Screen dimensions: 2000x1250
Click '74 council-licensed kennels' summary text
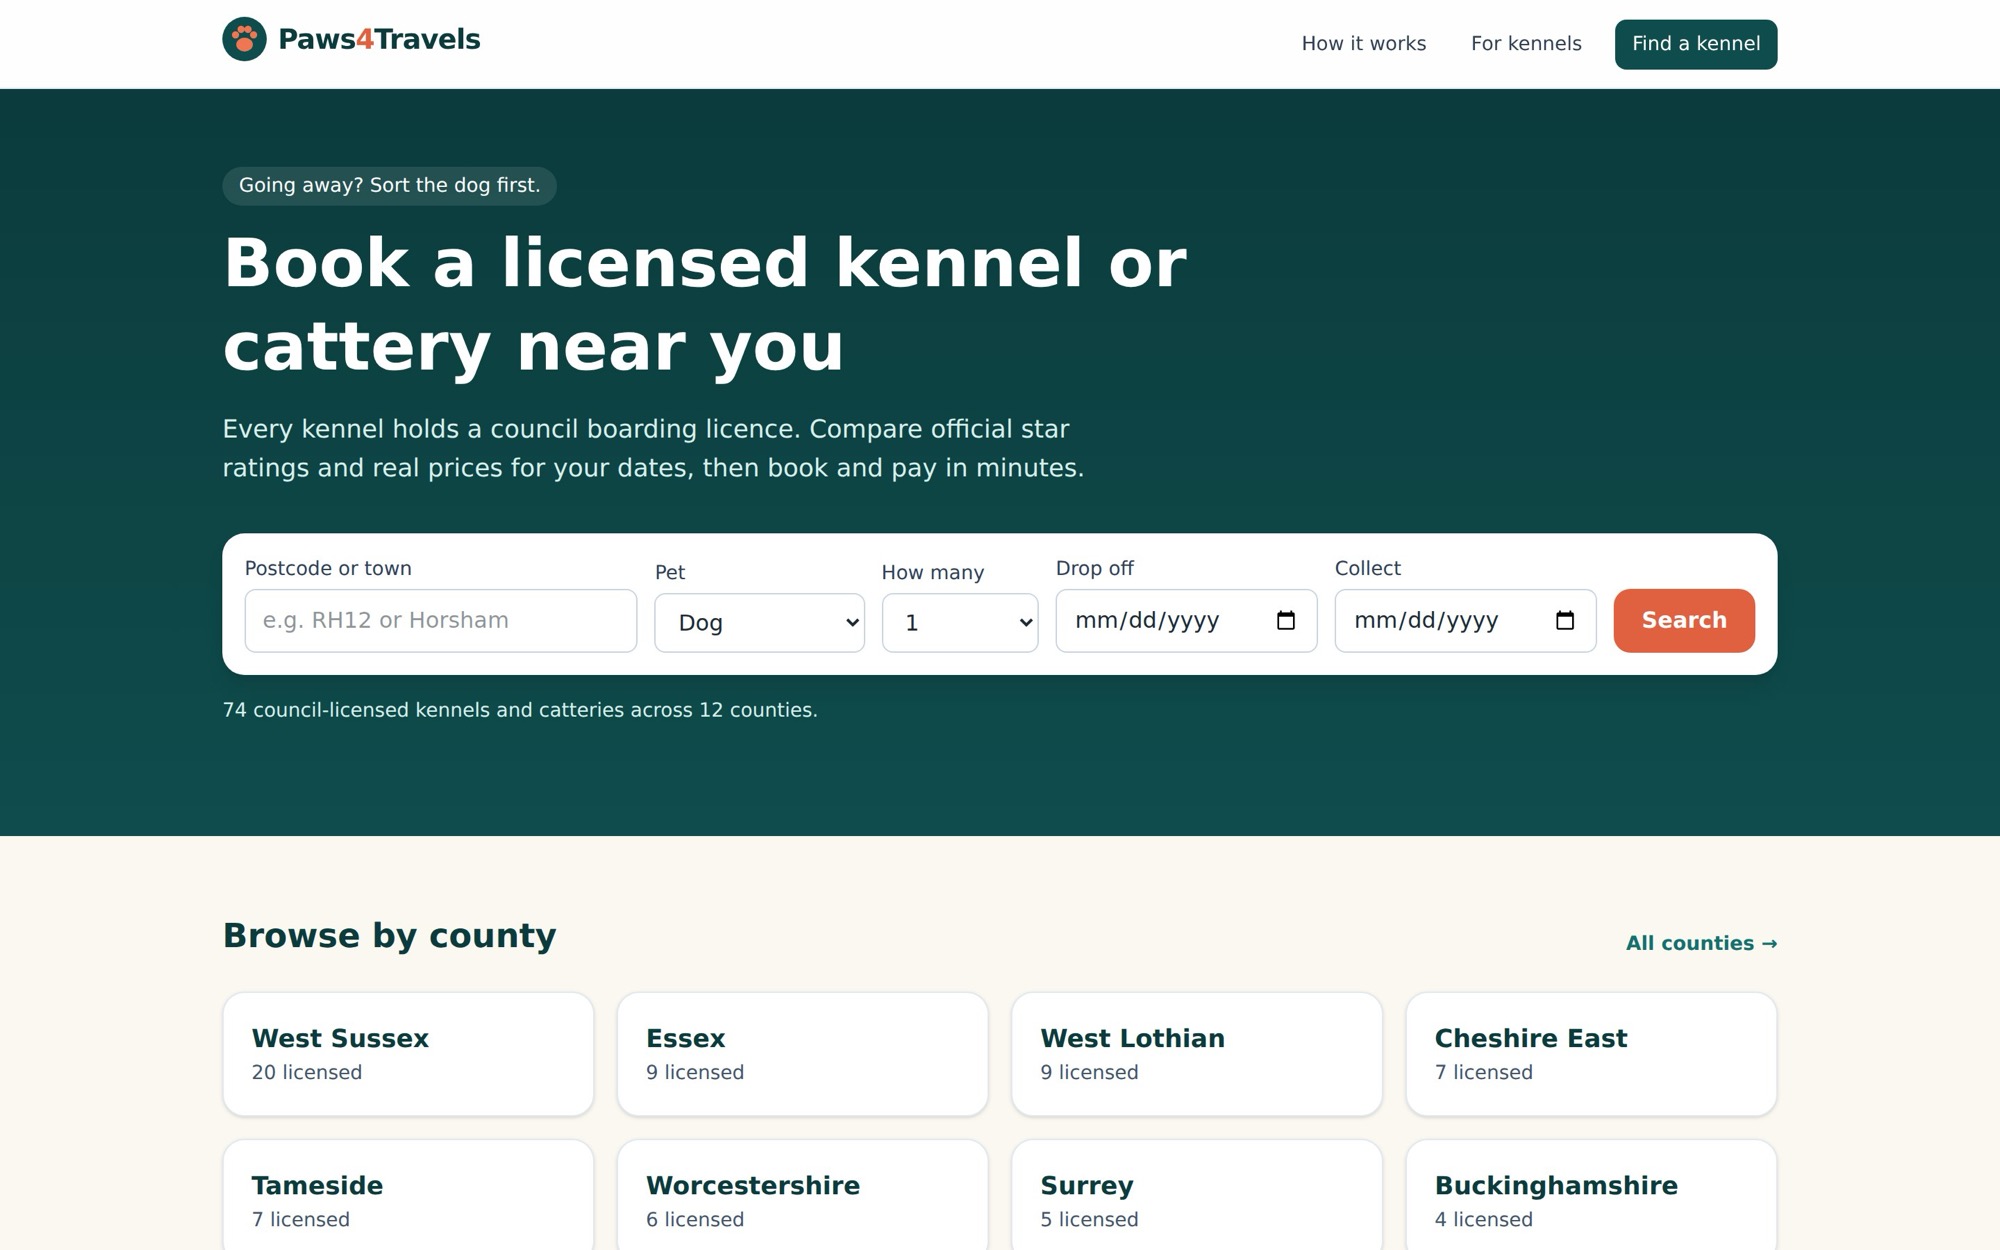pos(520,710)
